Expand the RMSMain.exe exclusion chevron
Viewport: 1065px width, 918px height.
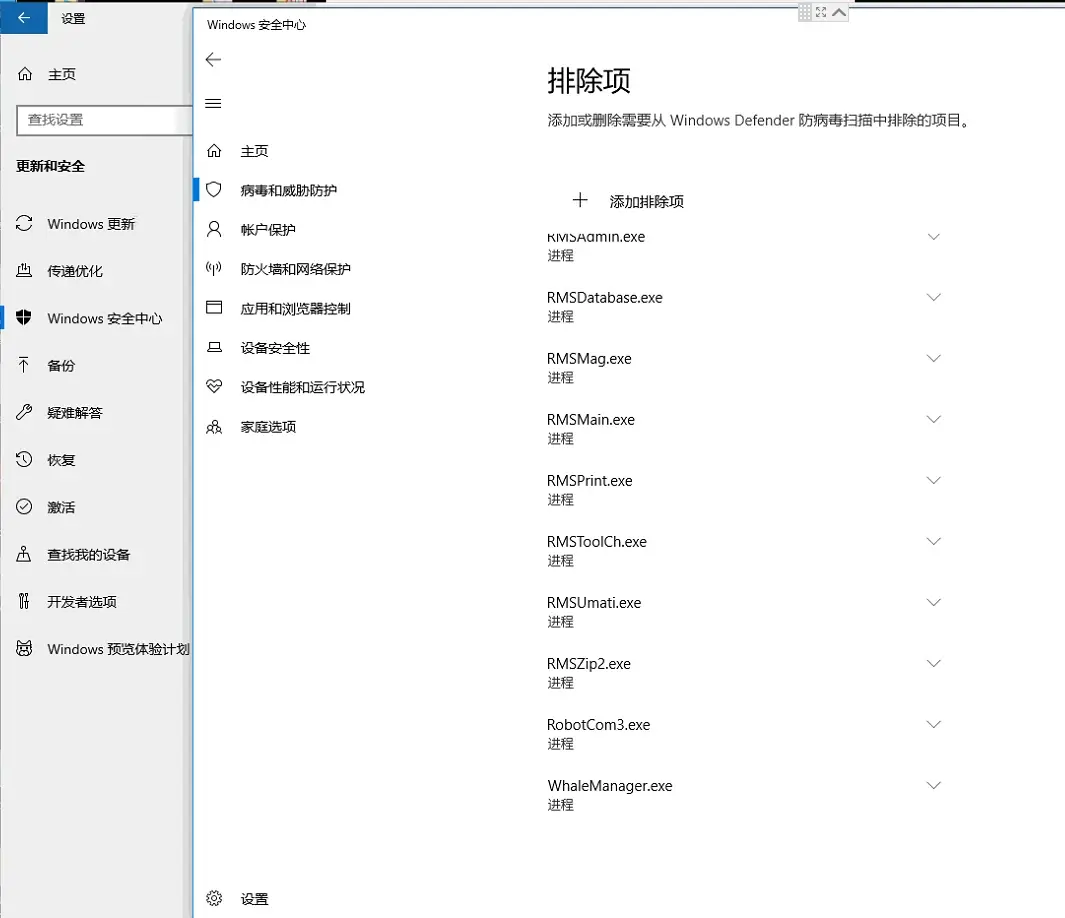(x=934, y=420)
